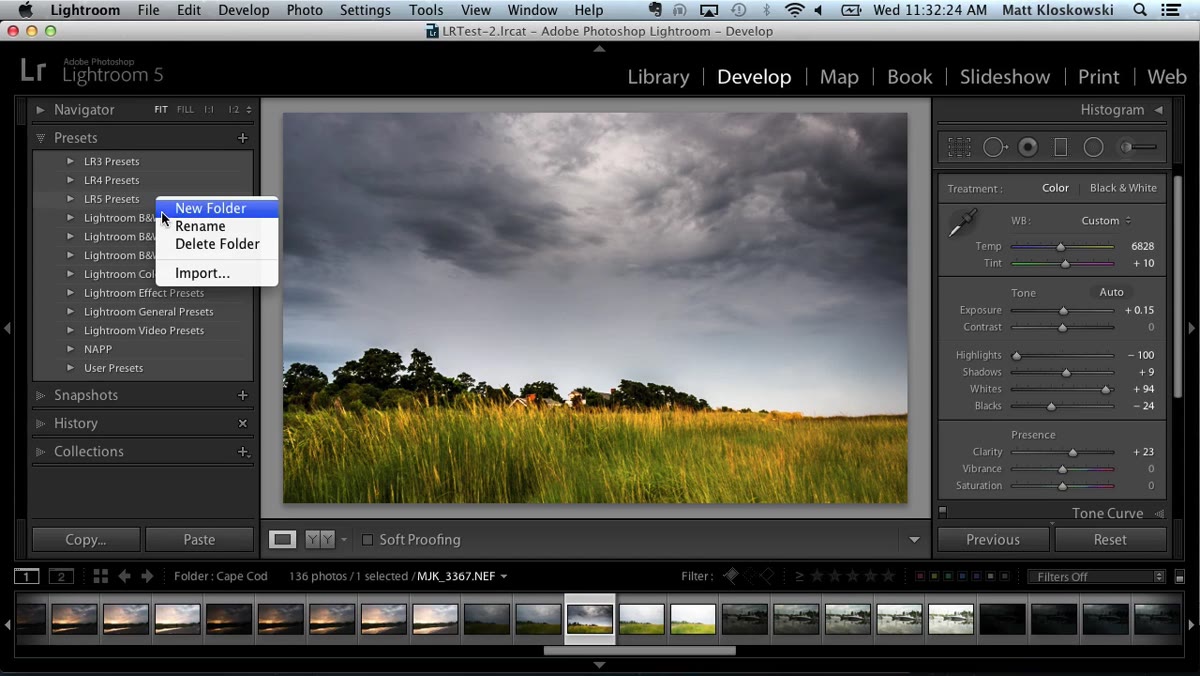Click the second window display button 2

62,576
